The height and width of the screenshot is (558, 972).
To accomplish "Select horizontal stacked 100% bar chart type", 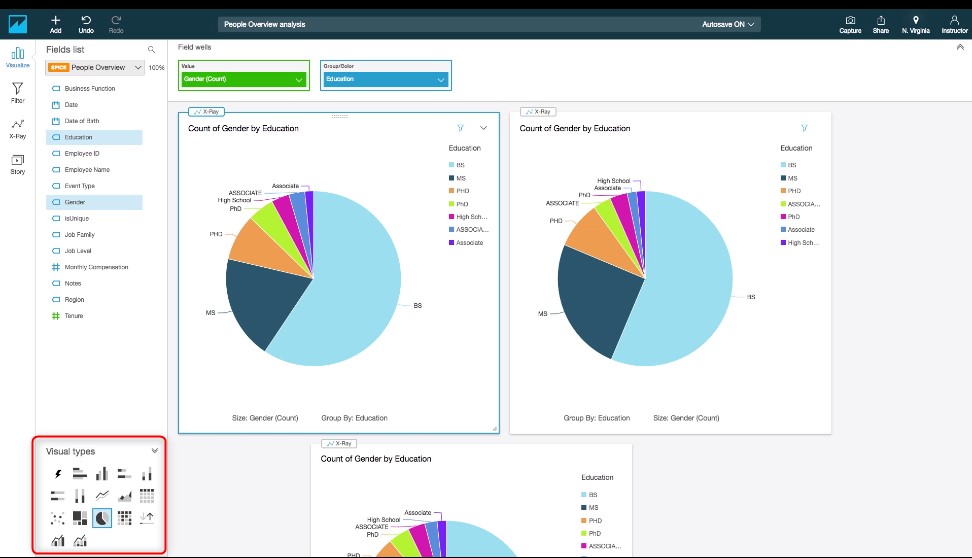I will tap(58, 495).
